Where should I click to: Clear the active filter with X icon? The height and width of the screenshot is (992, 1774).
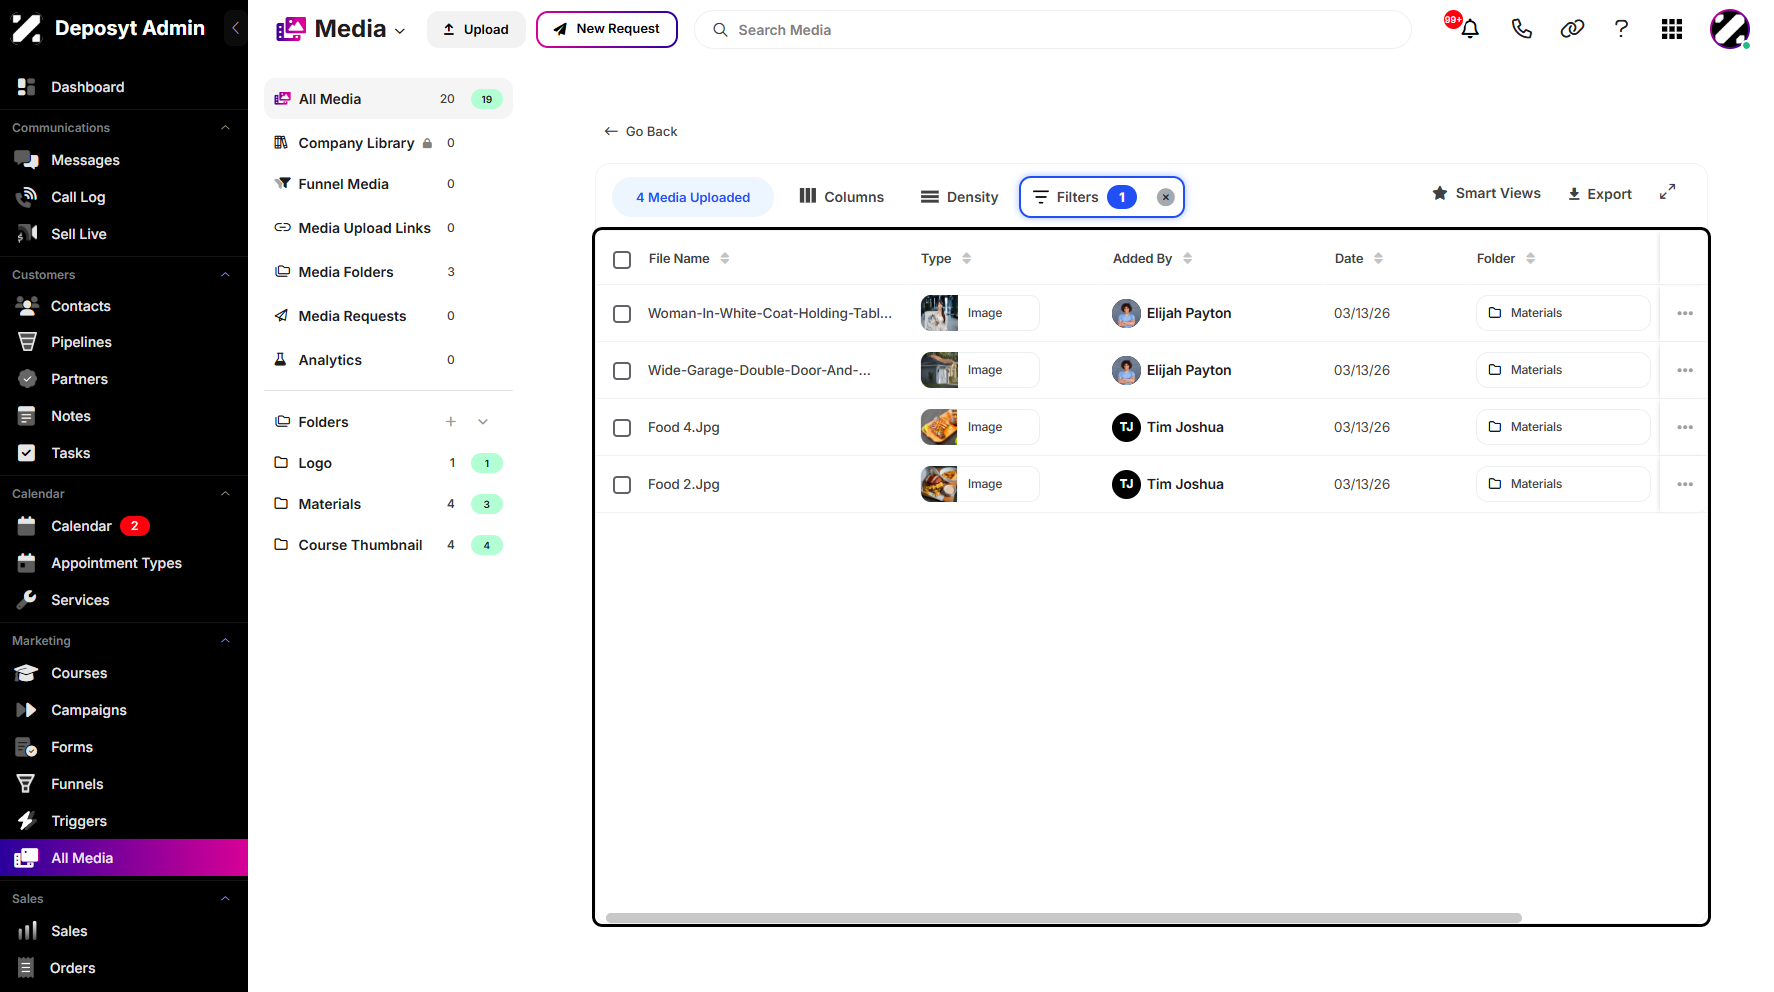click(x=1165, y=197)
